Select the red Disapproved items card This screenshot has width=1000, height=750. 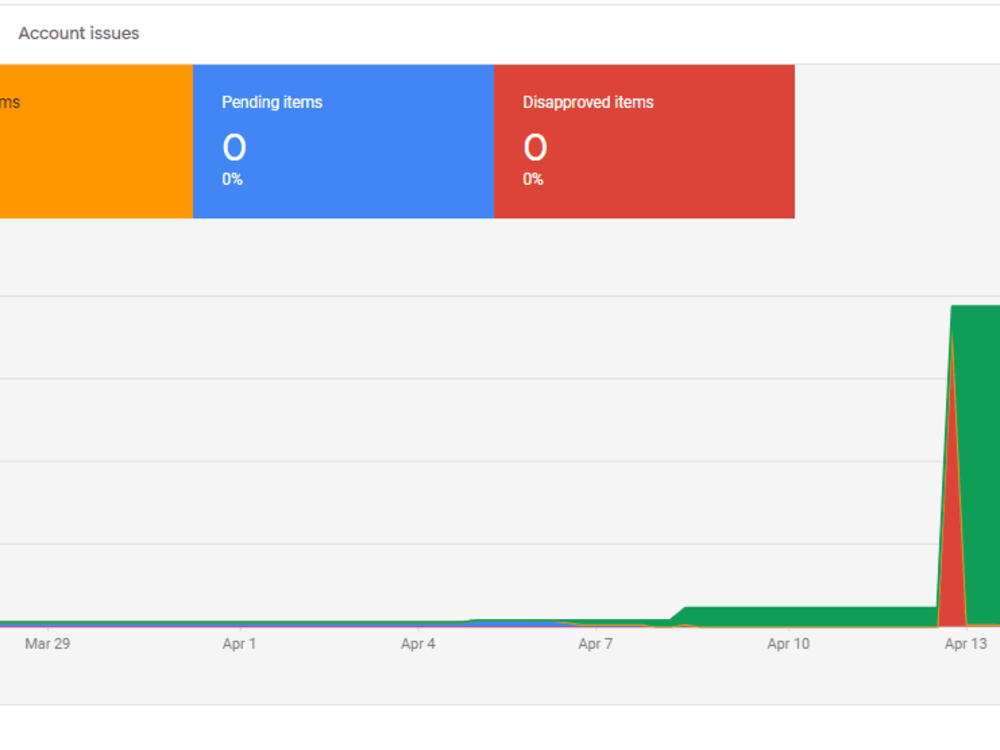tap(644, 142)
